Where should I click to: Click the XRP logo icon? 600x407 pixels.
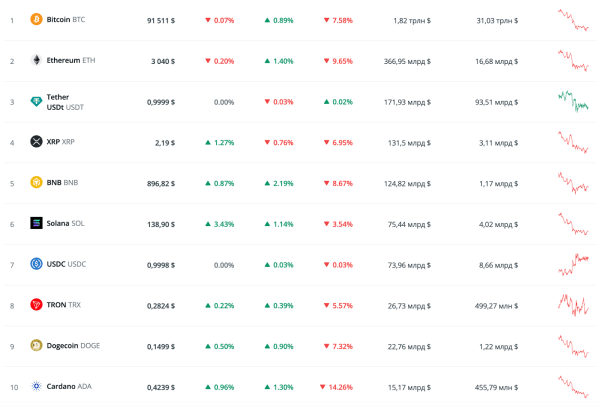pyautogui.click(x=37, y=142)
